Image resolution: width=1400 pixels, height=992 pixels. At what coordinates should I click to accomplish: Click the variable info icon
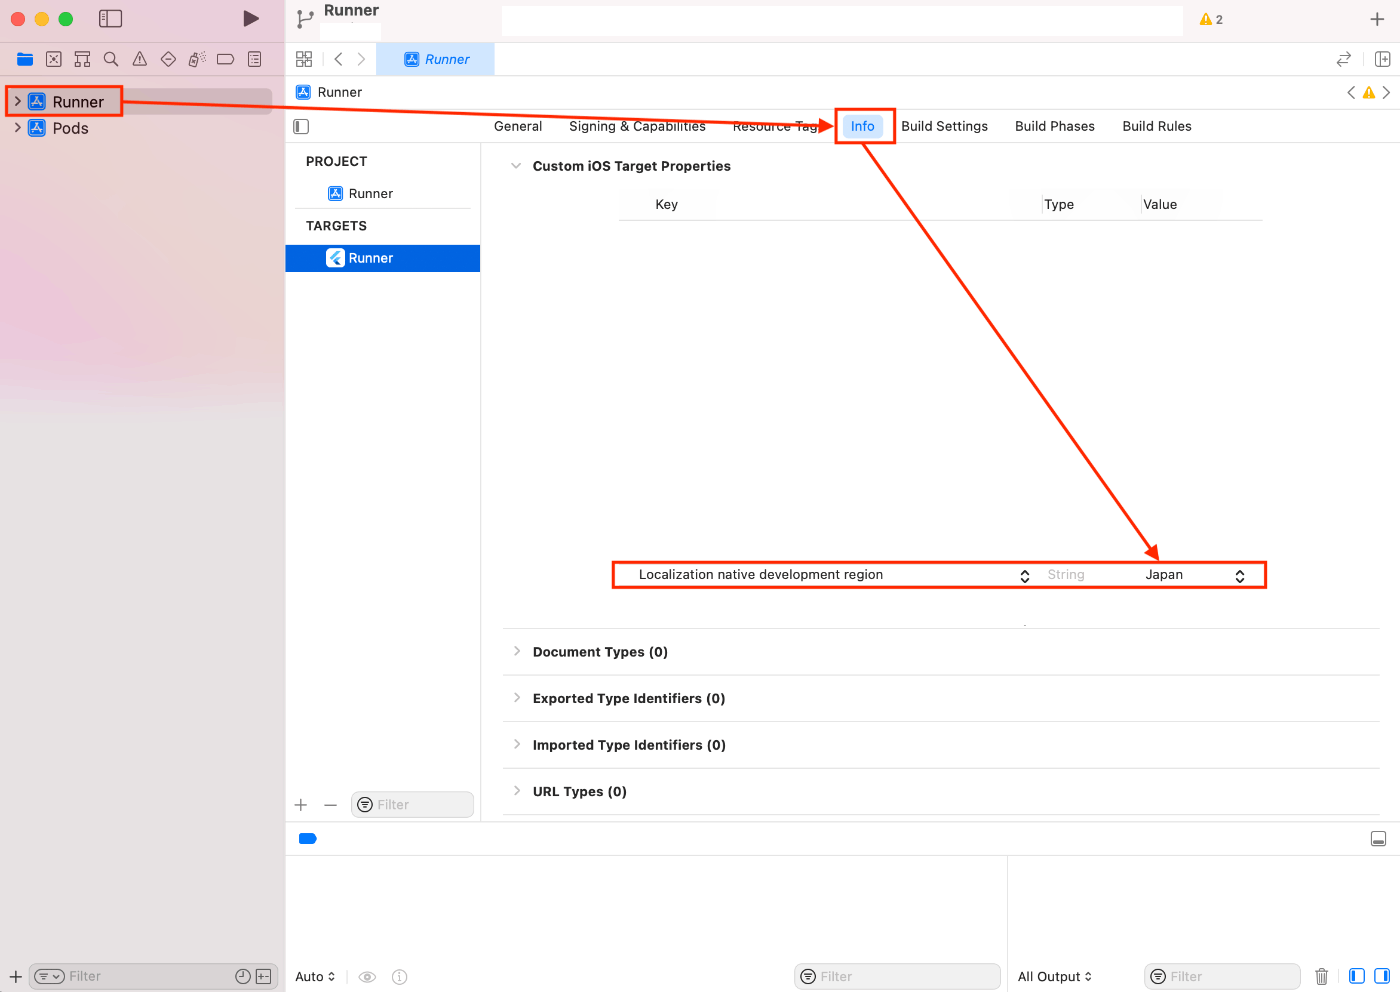pyautogui.click(x=399, y=977)
